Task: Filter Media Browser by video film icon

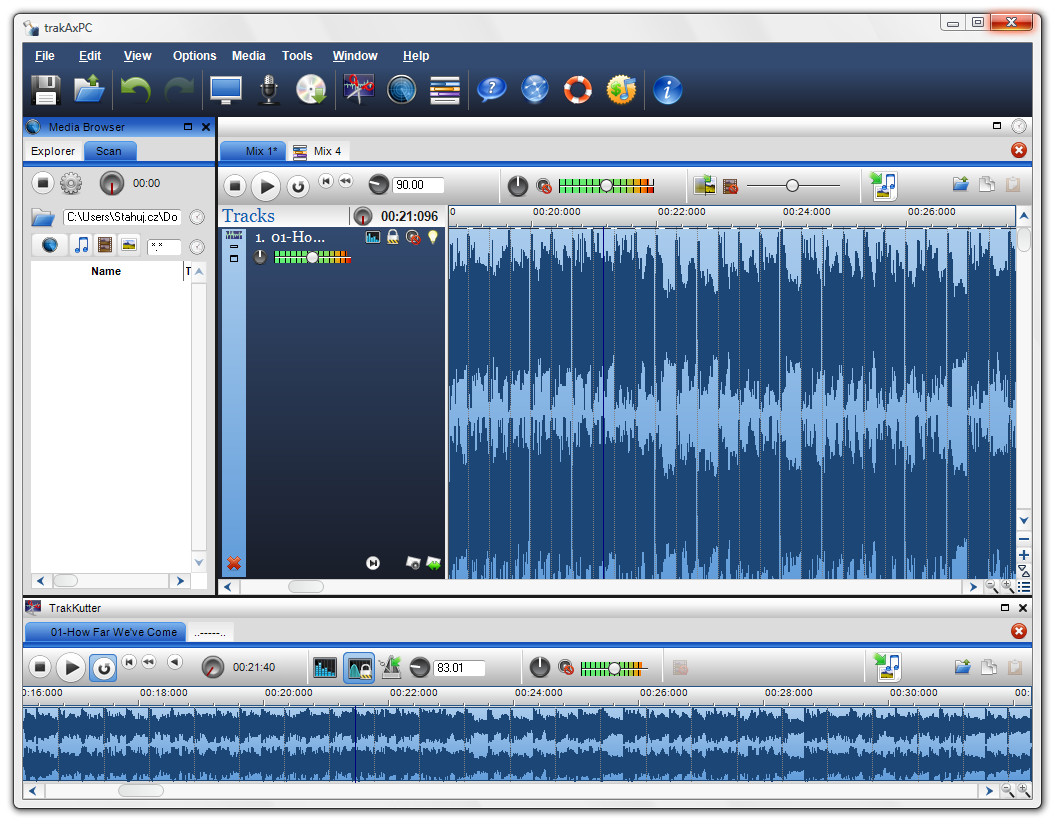Action: tap(104, 244)
